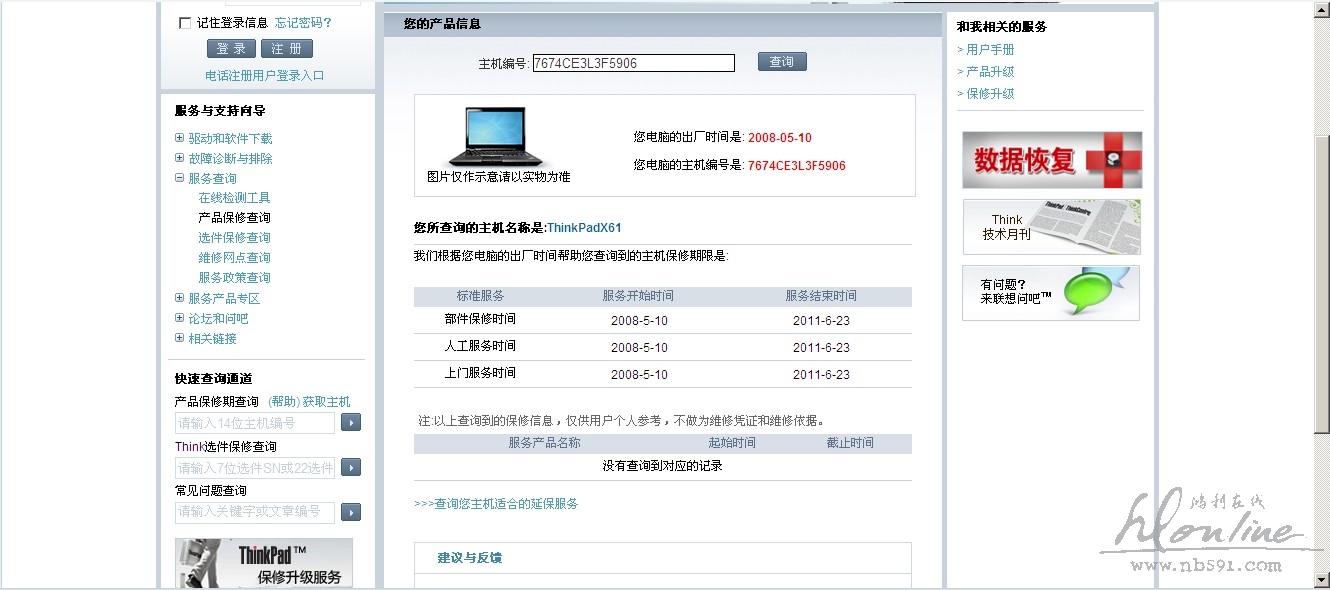1330x590 pixels.
Task: Open the 忘记密码? link
Action: pyautogui.click(x=303, y=23)
